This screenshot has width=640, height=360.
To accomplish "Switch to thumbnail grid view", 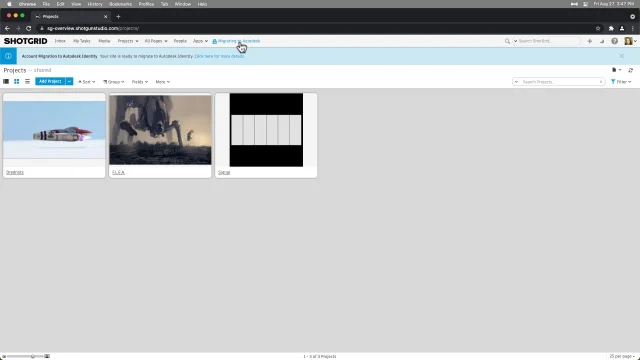I will click(x=17, y=82).
